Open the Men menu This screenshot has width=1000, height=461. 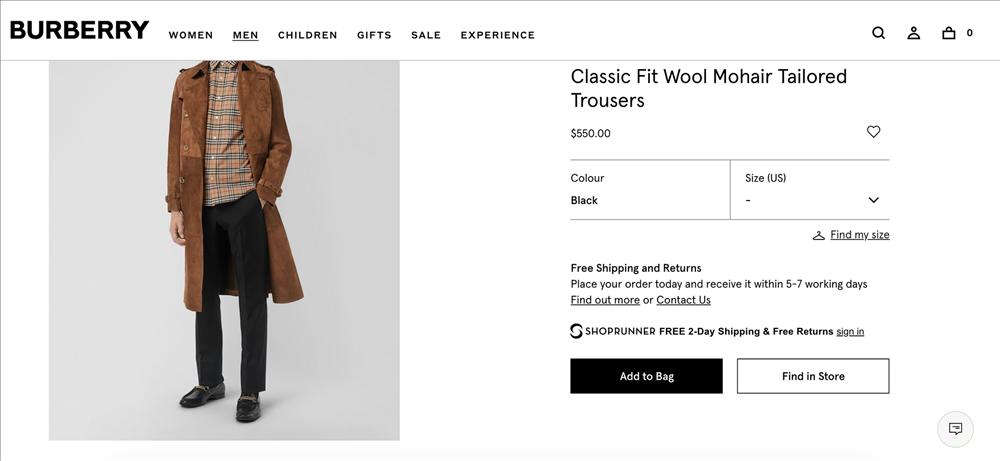(245, 35)
